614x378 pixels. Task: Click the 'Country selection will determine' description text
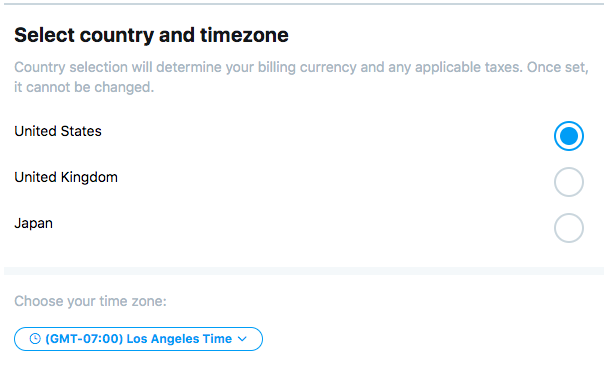(x=118, y=67)
